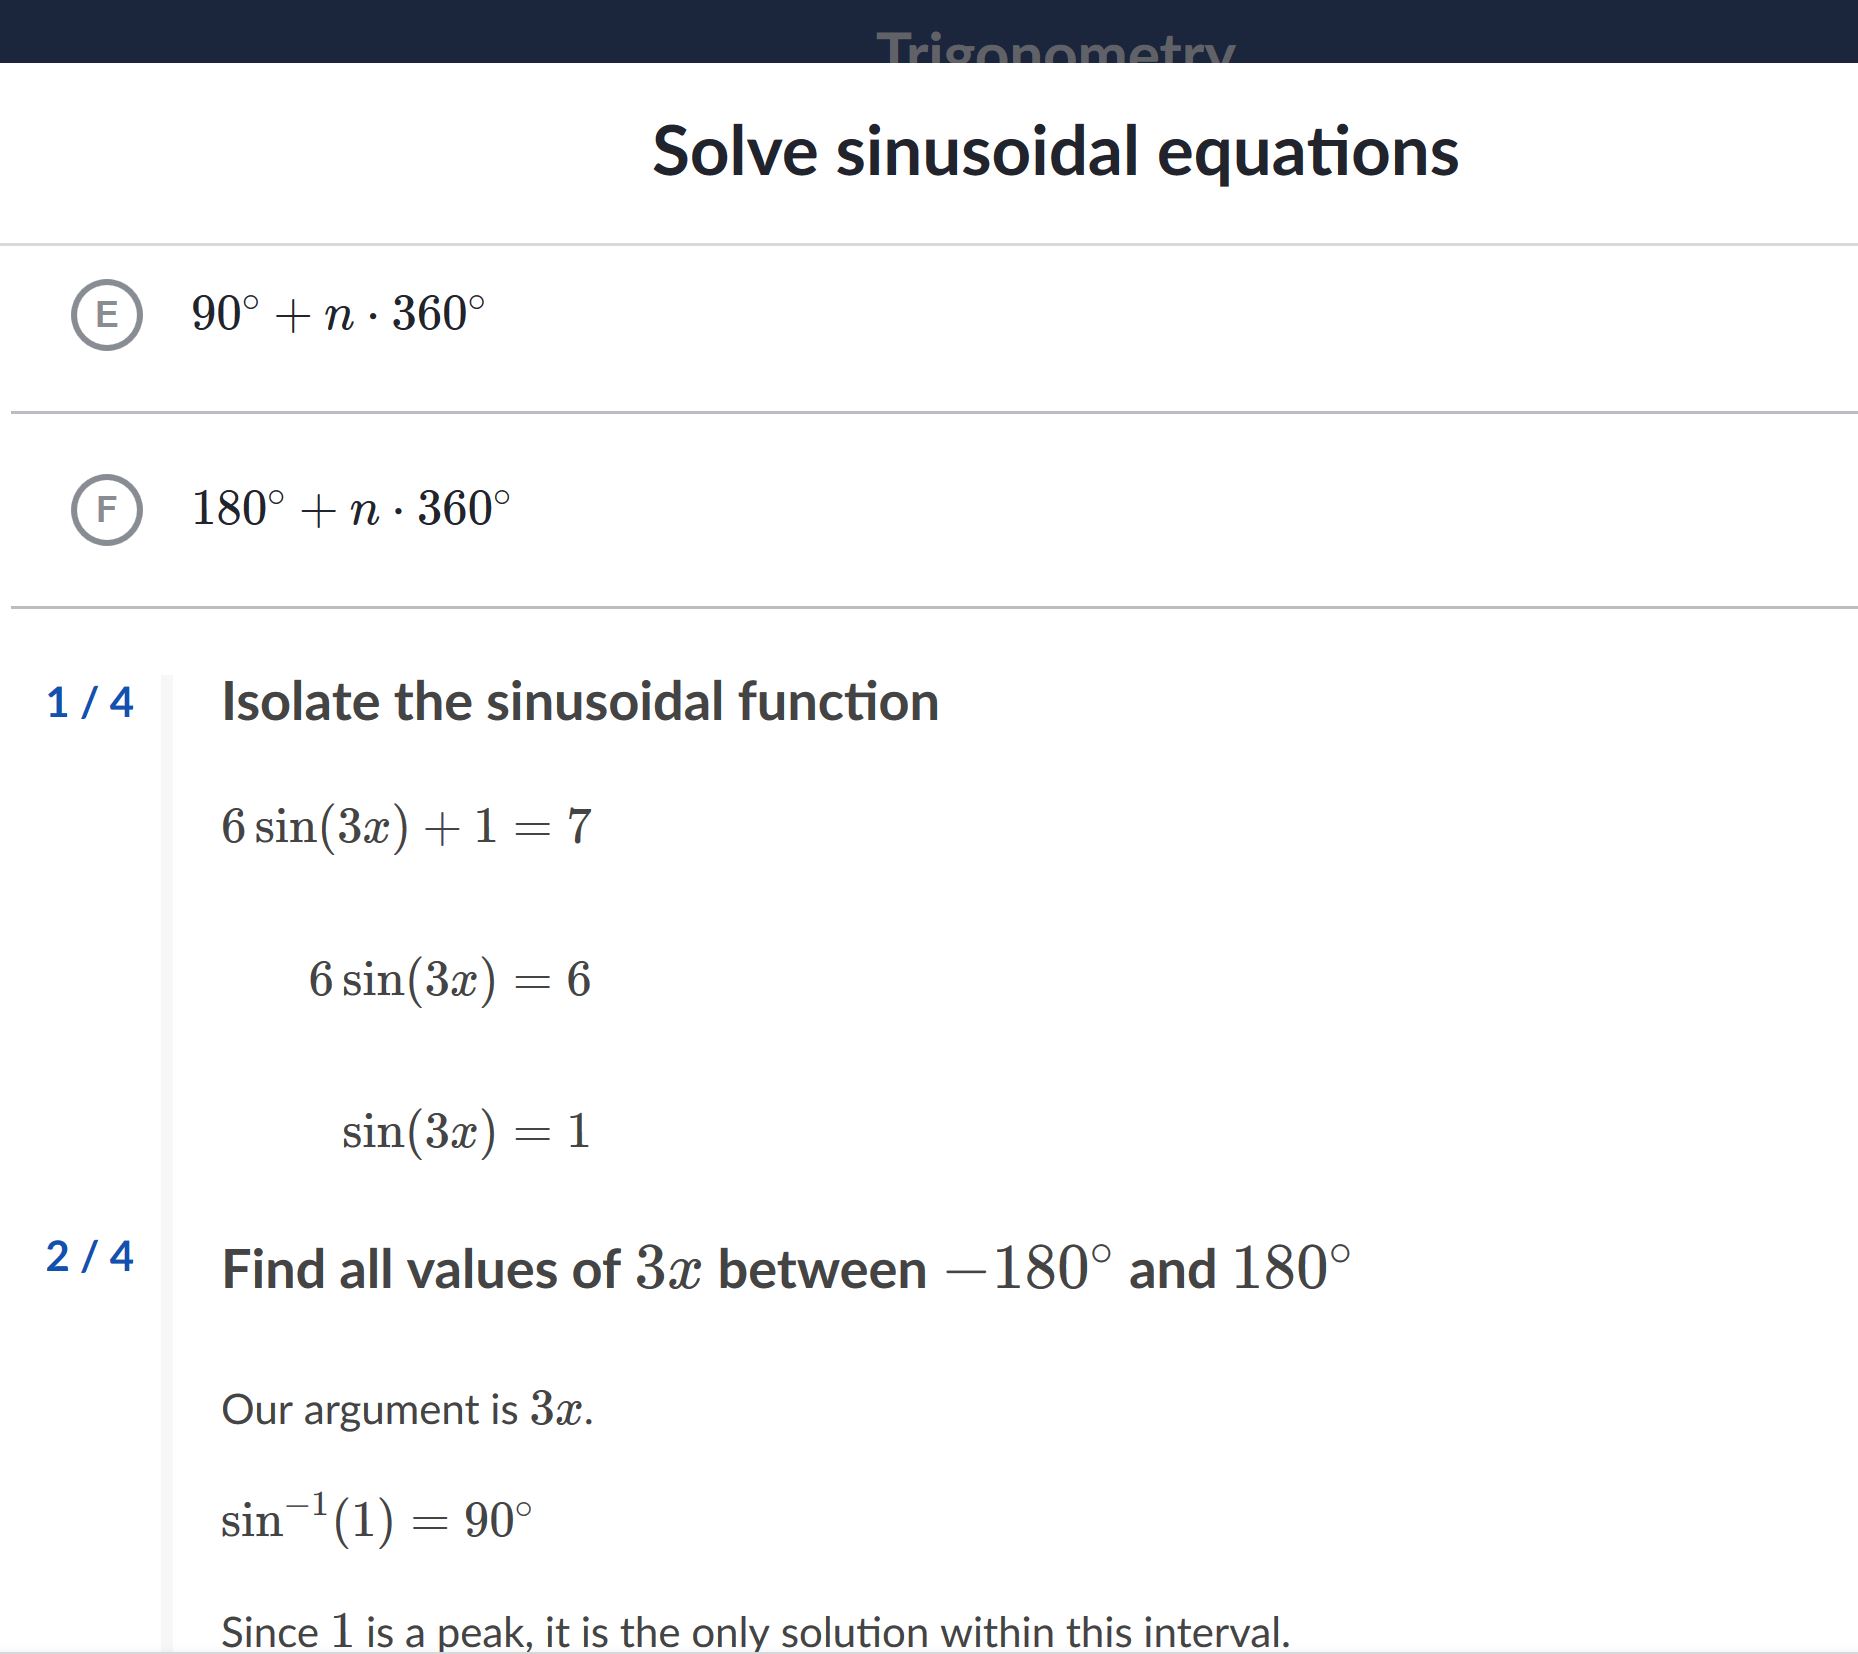Jump to hint step 1 / 4 label

tap(90, 702)
